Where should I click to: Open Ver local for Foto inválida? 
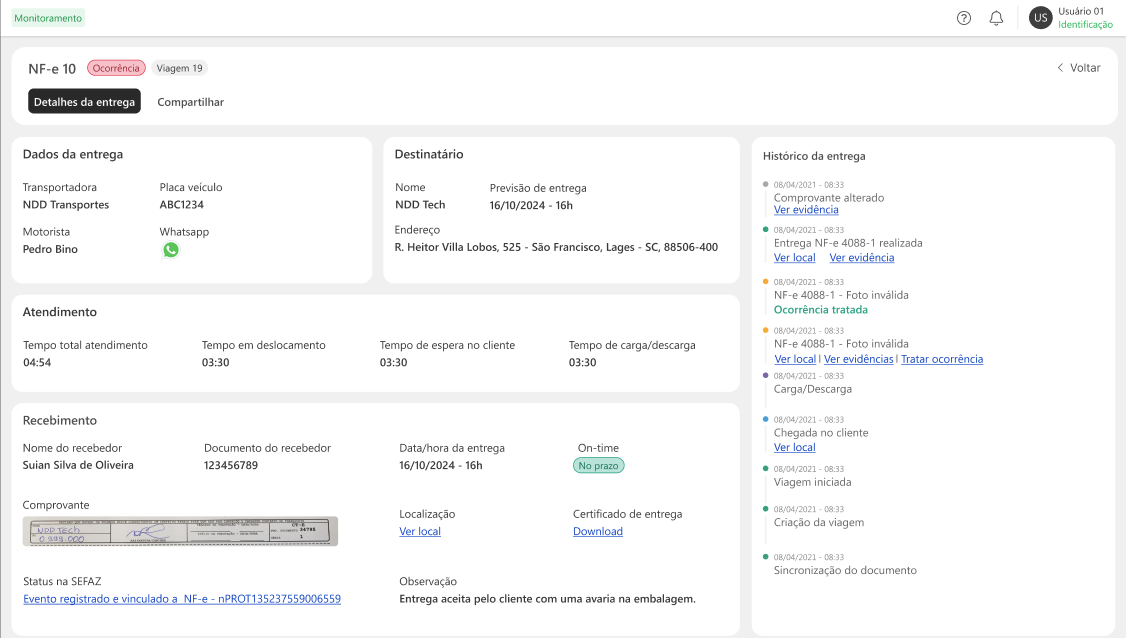(795, 359)
